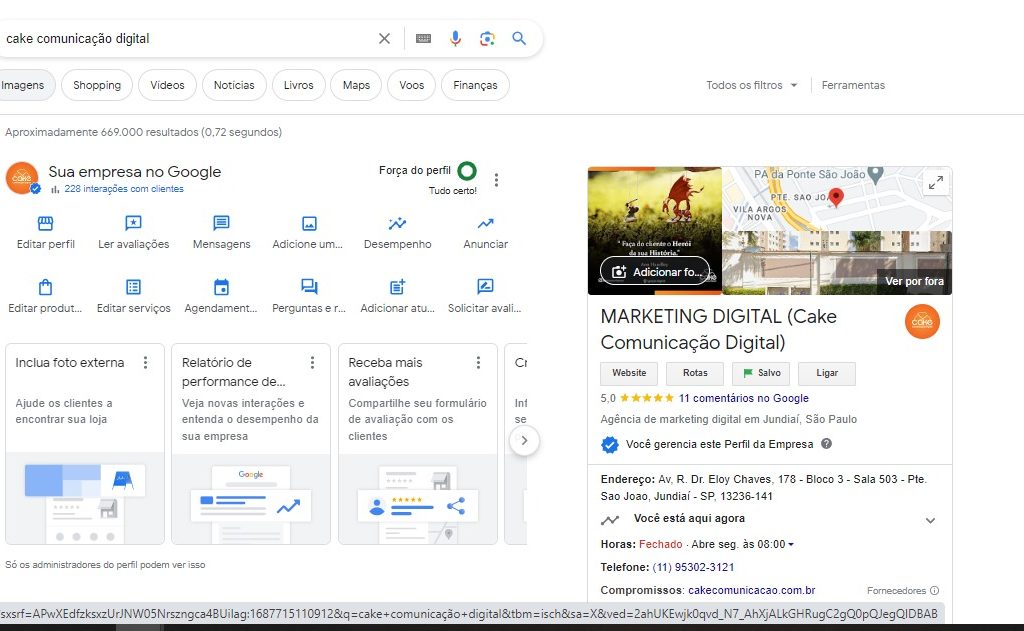Expand business hours dropdown arrow
Viewport: 1024px width, 631px height.
pos(791,545)
